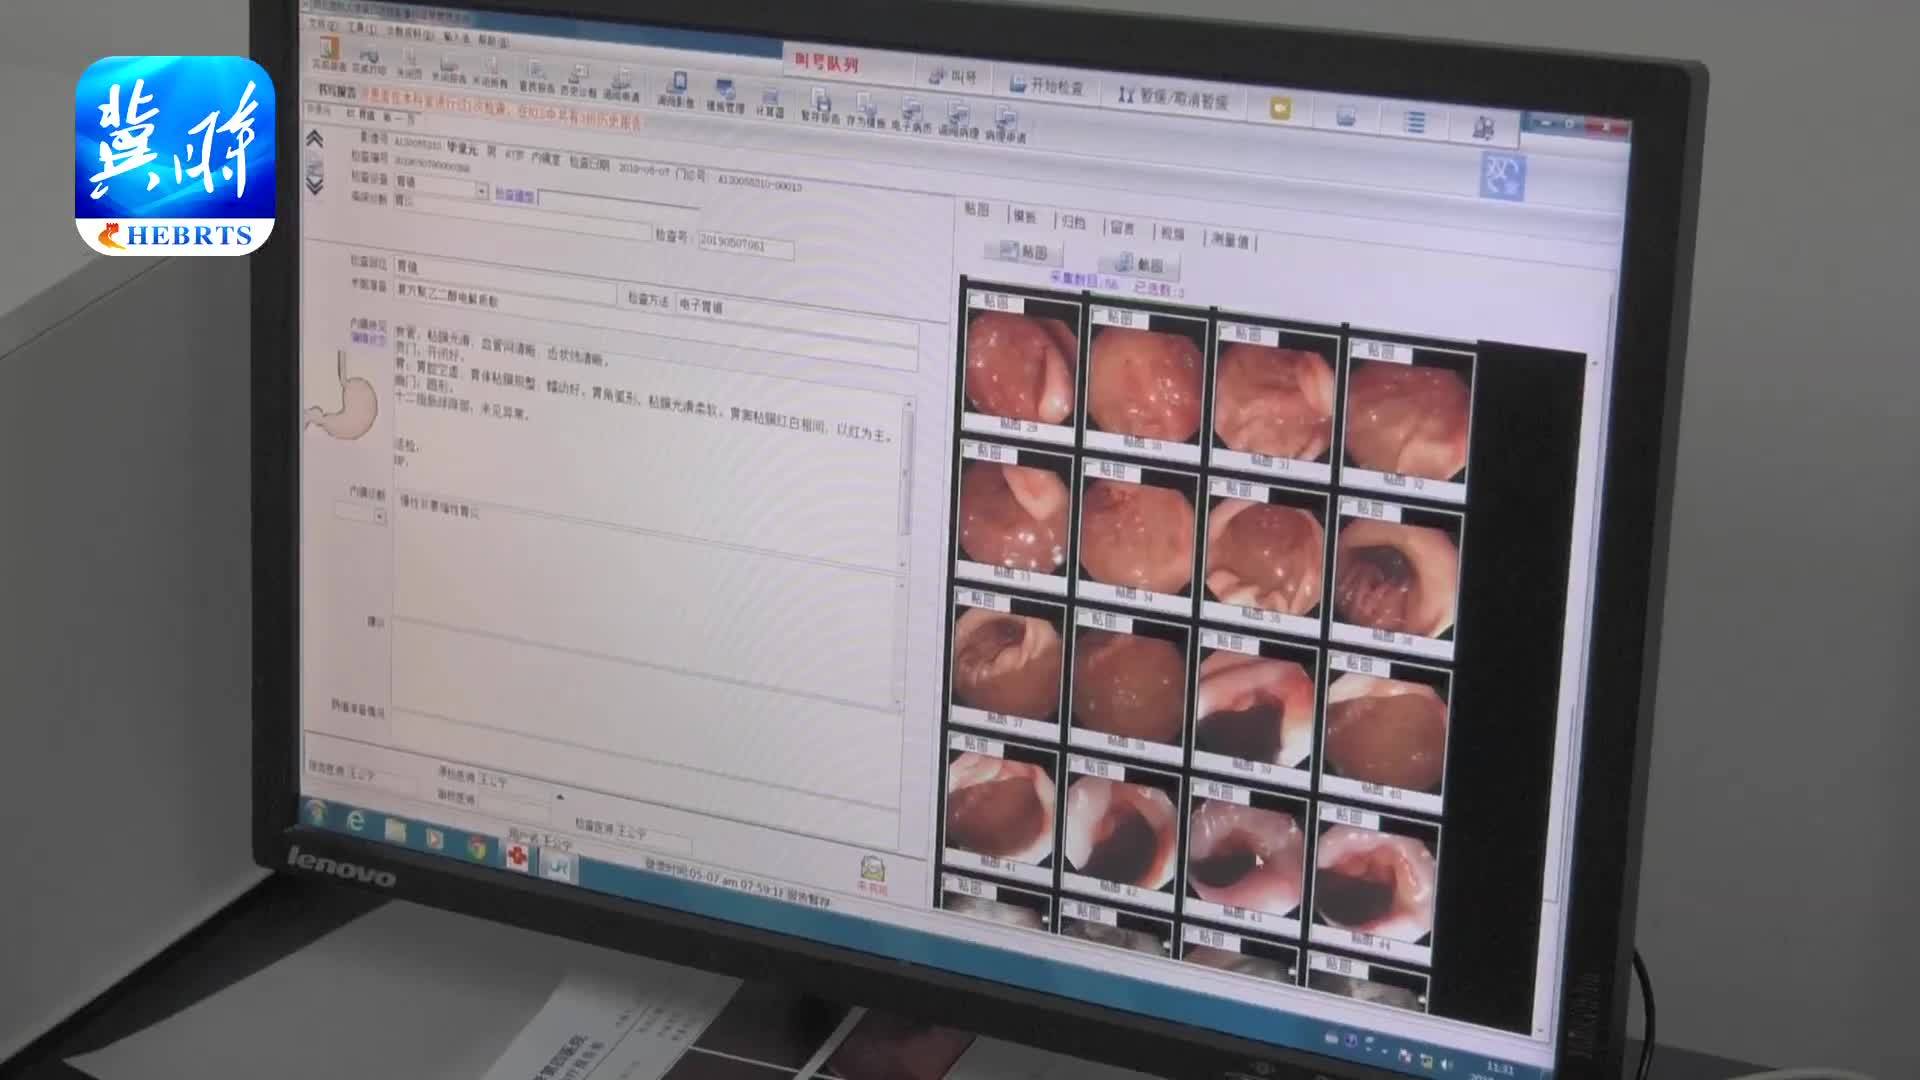The image size is (1920, 1080).
Task: Click the 计算器 calculator toolbar icon
Action: (x=770, y=100)
